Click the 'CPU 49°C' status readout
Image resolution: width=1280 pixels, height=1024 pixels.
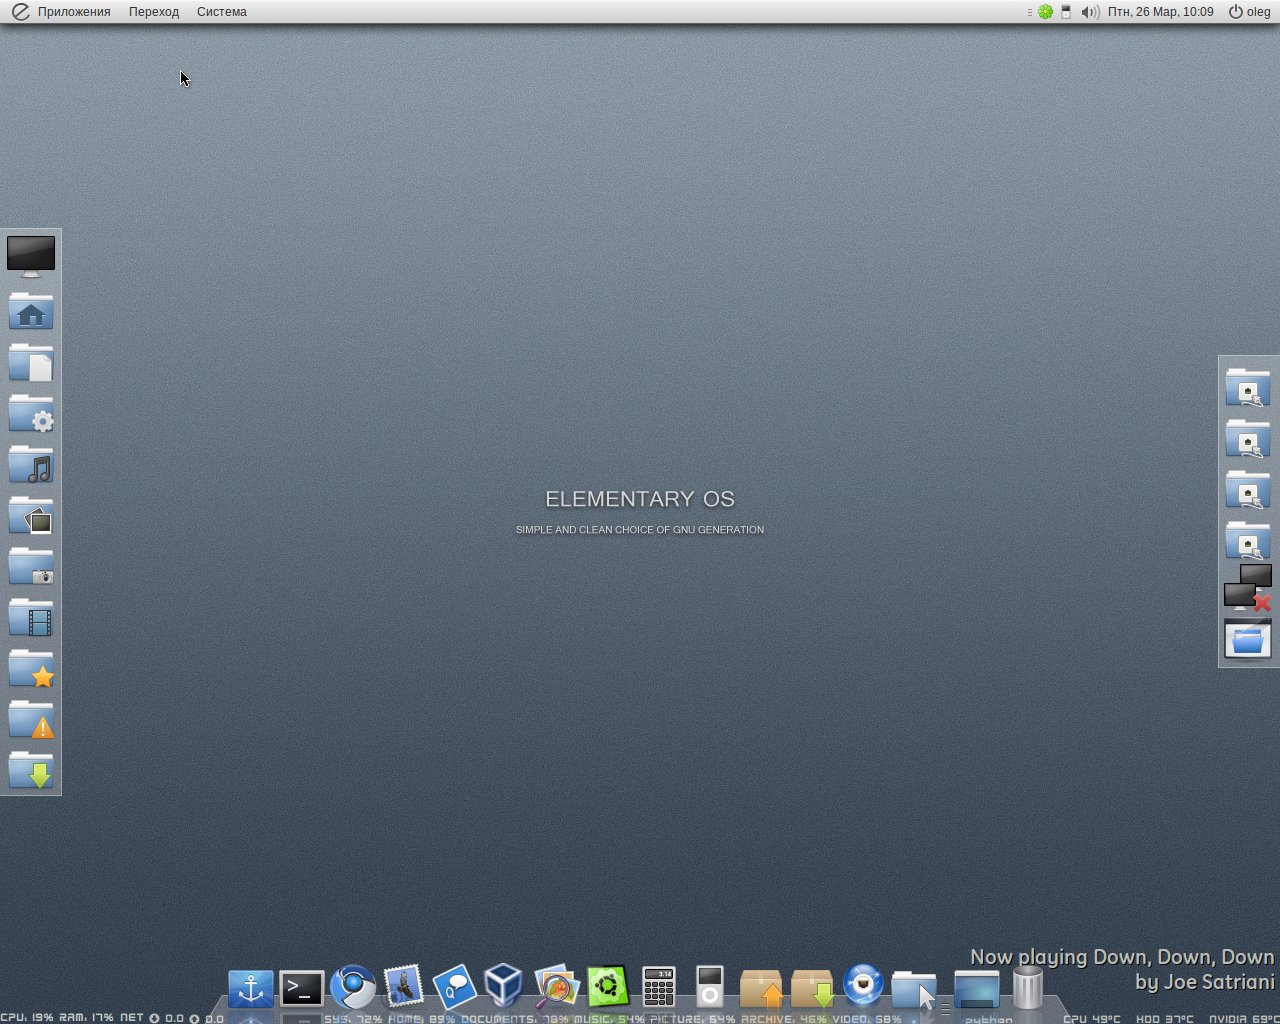(1092, 1018)
